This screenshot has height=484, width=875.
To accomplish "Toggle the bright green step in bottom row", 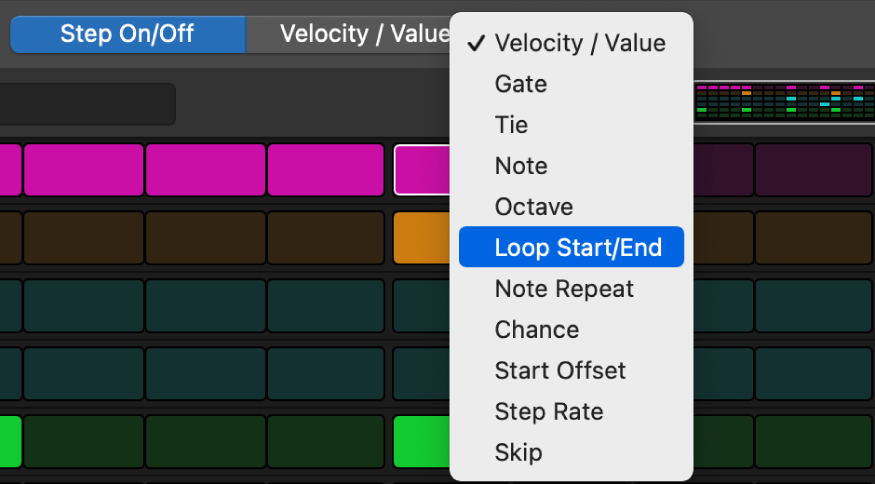I will (422, 442).
